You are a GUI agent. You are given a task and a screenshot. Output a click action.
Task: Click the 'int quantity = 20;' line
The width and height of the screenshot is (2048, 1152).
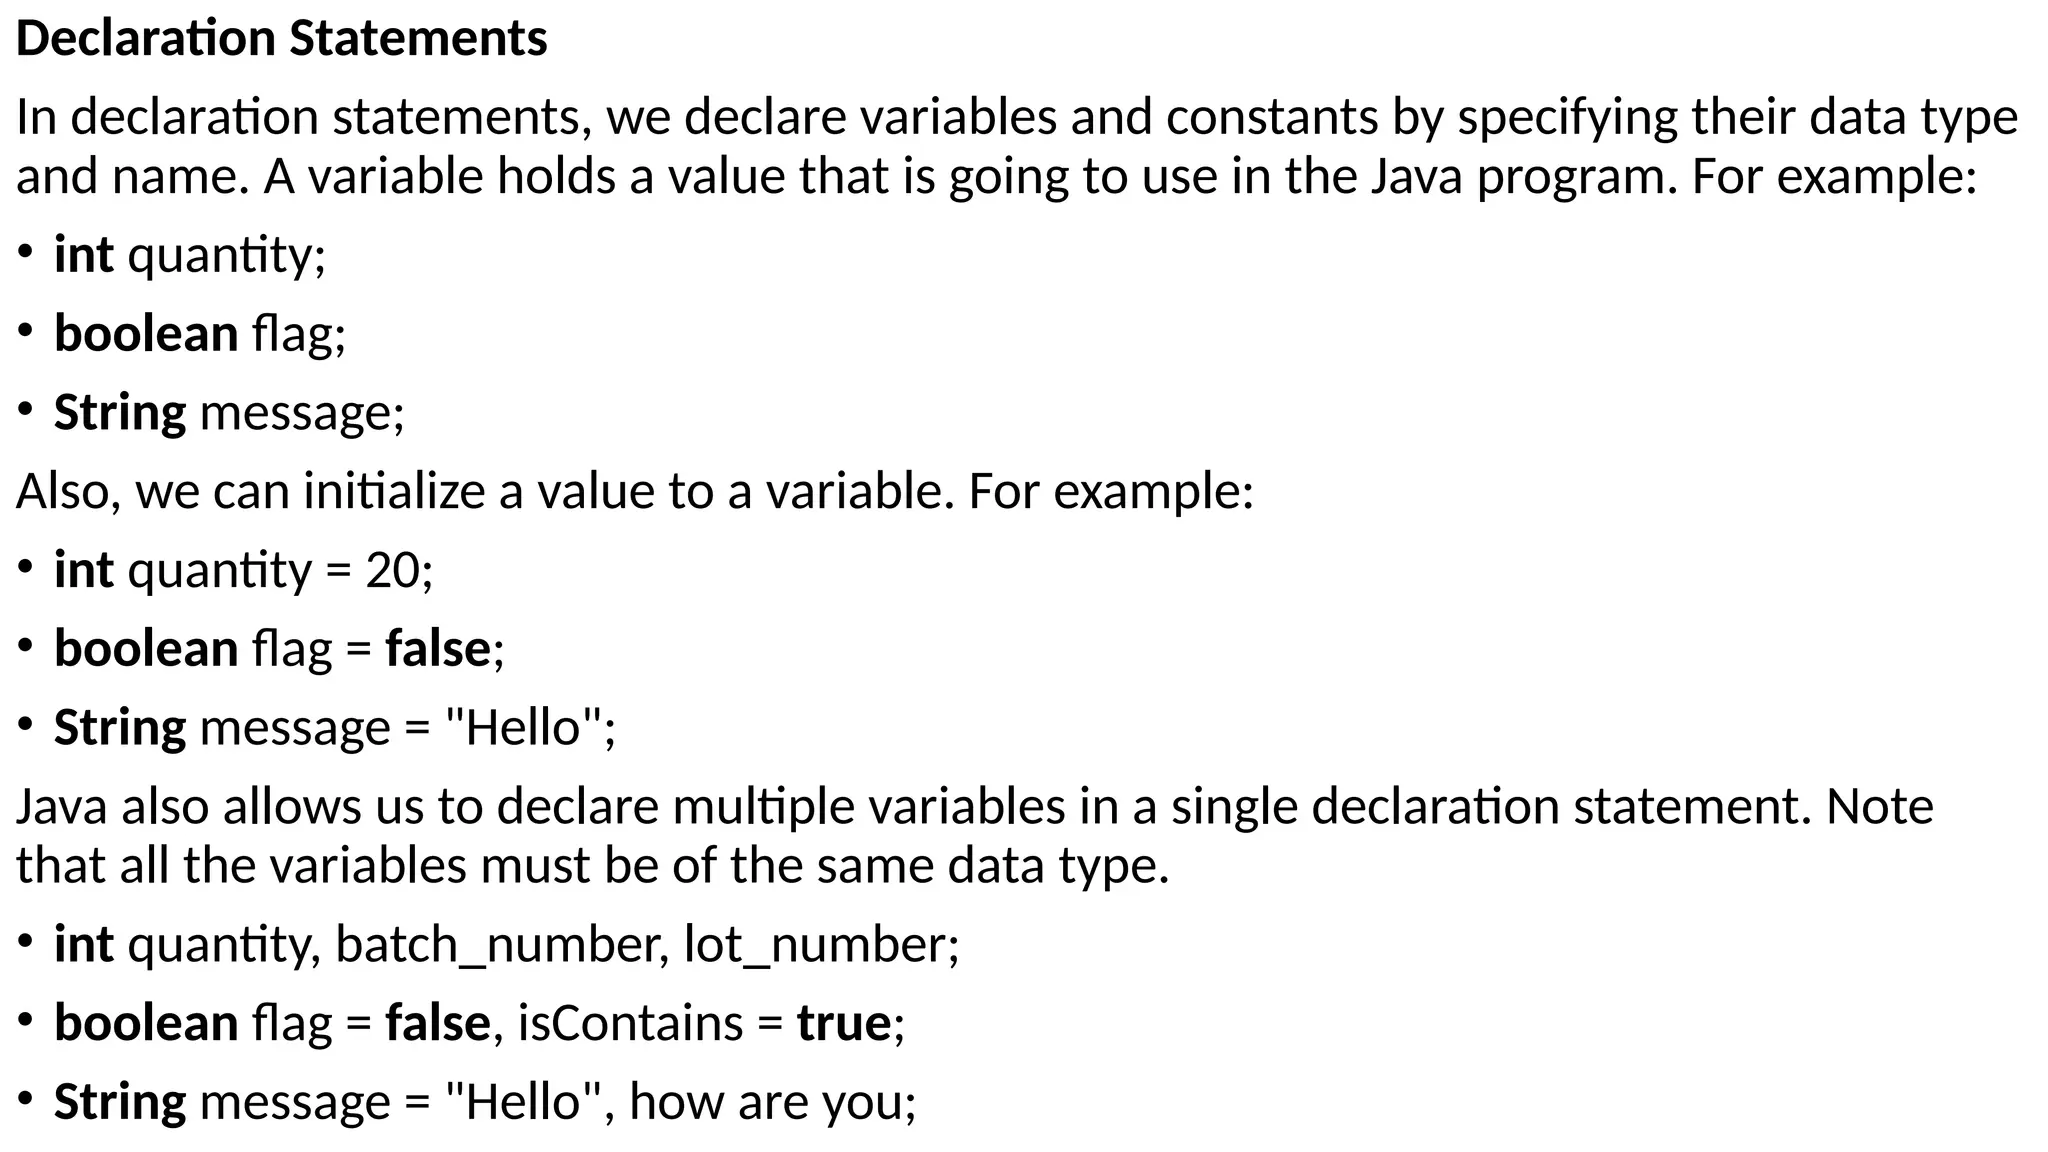coord(244,570)
